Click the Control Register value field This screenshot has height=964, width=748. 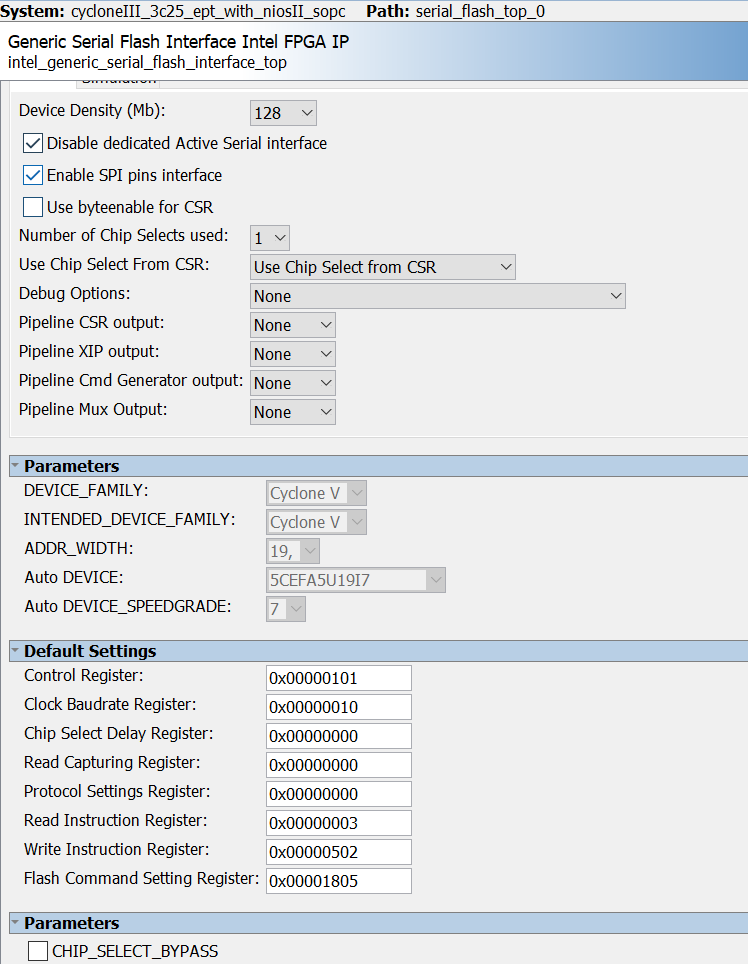click(x=339, y=678)
